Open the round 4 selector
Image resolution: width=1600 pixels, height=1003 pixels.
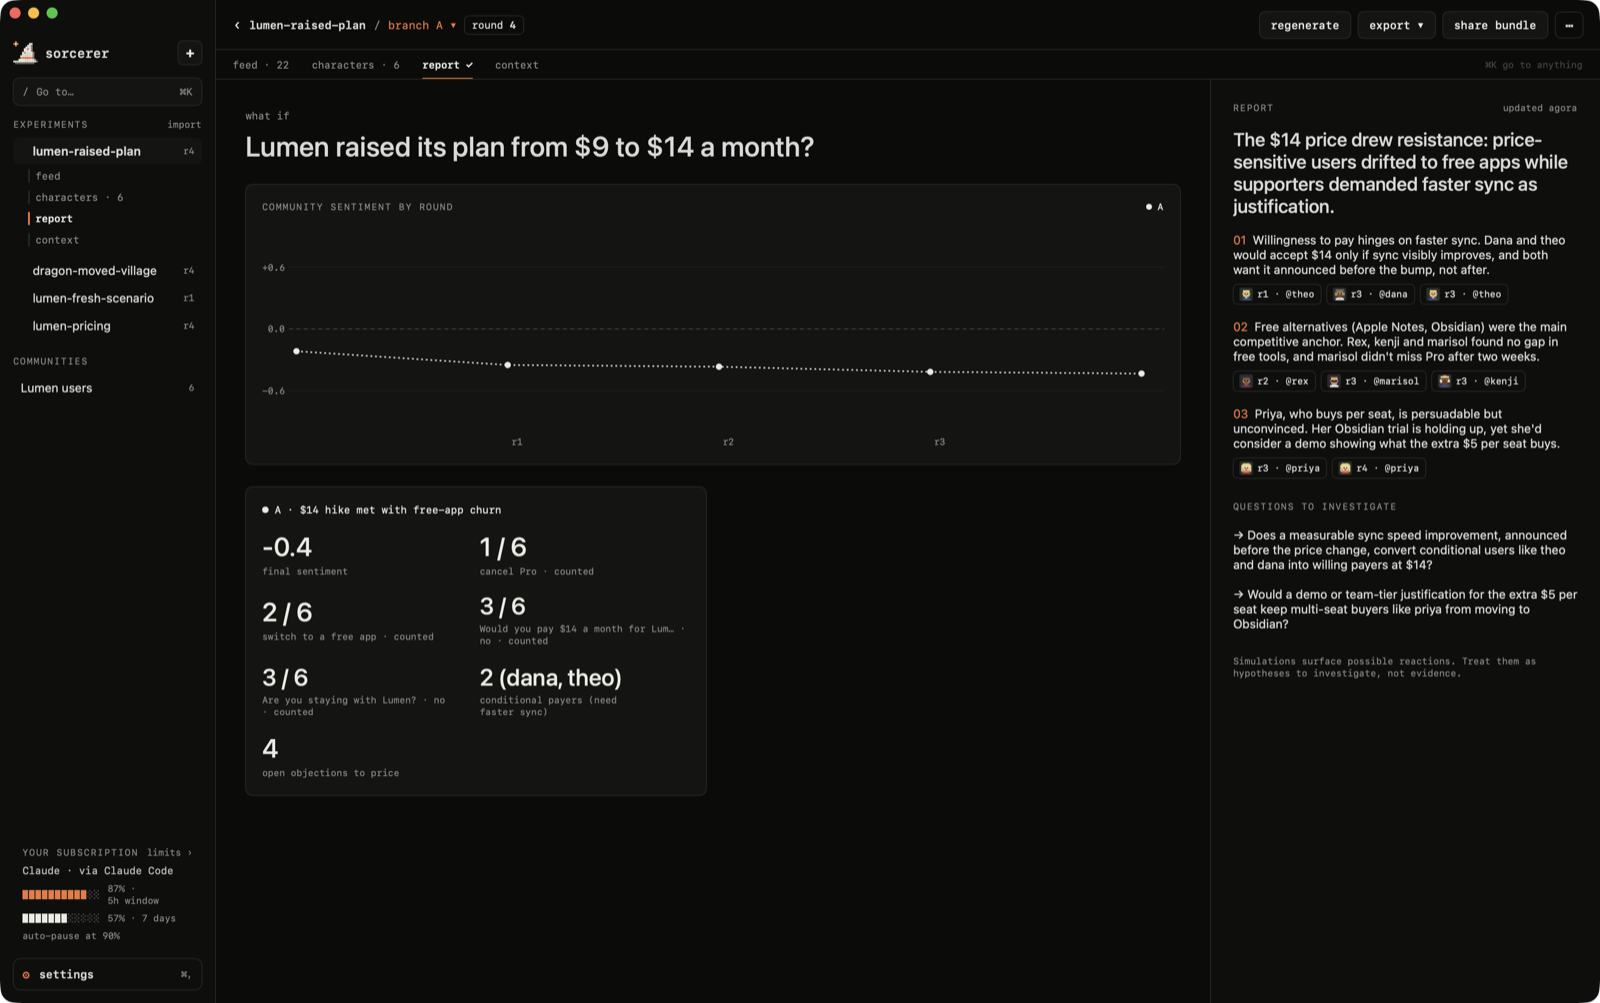click(x=494, y=25)
